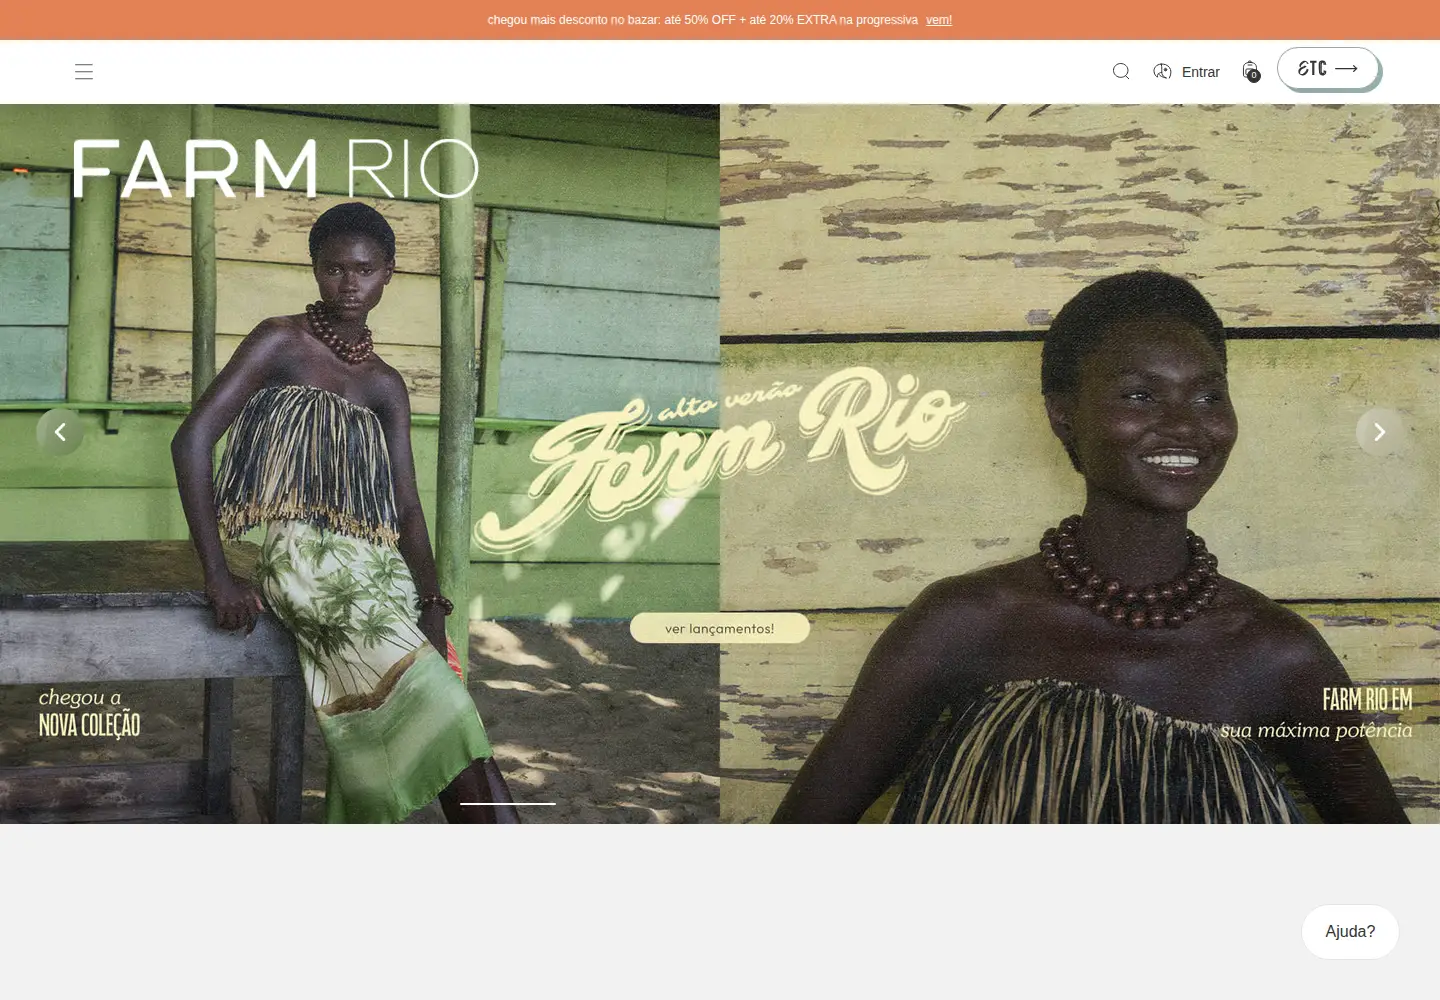Click 'chegou a nova coleção' text
Screen dimensions: 1440x1000
(89, 713)
